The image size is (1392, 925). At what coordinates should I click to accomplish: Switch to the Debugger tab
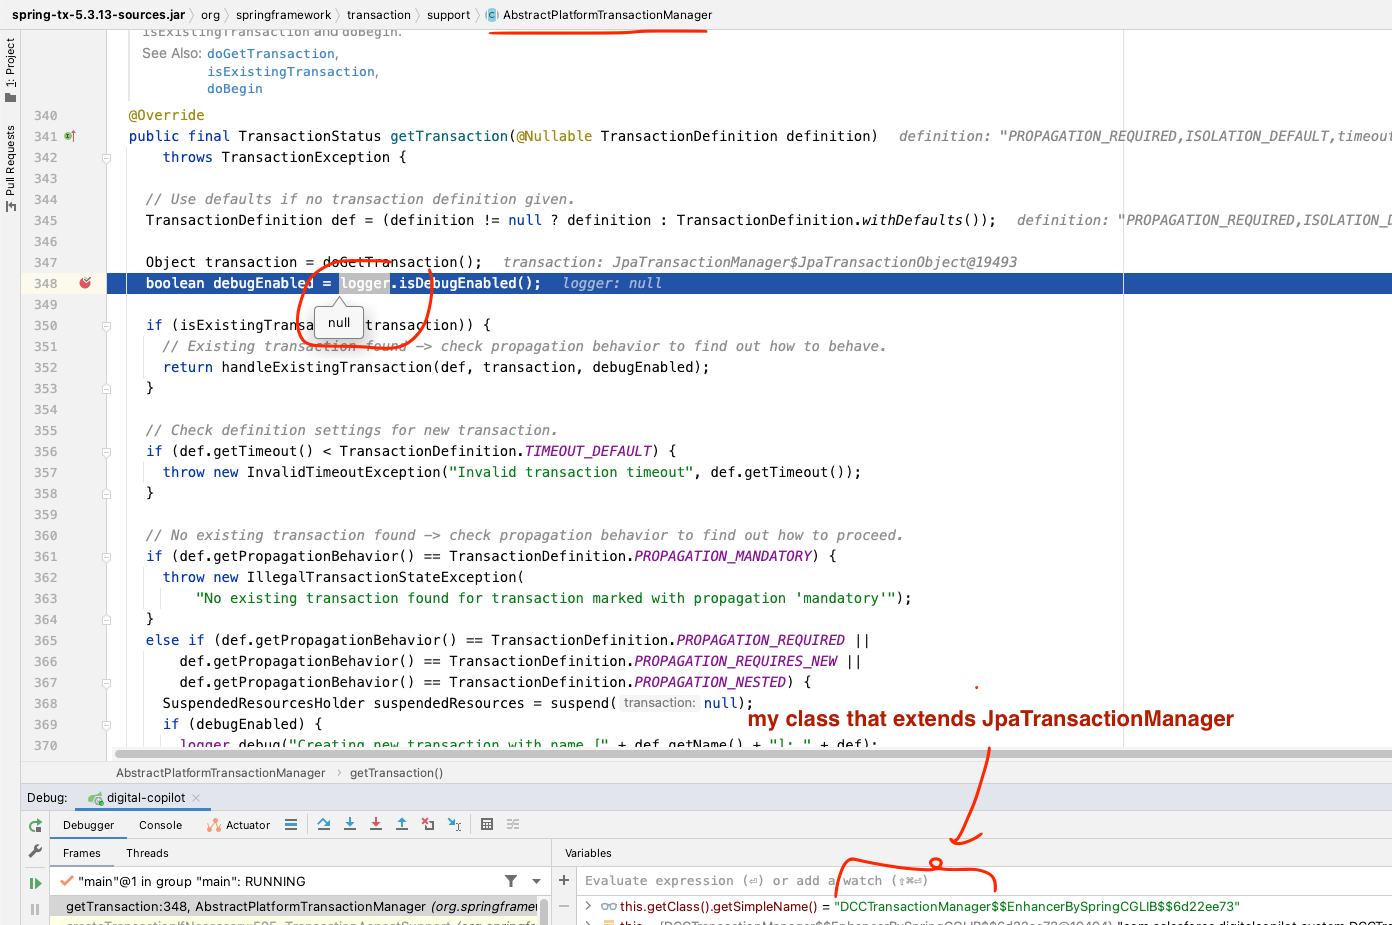pos(89,825)
